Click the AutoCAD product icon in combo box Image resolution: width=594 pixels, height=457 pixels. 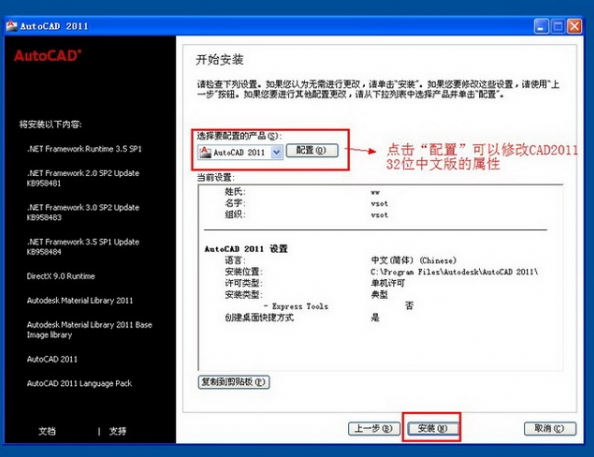point(205,152)
